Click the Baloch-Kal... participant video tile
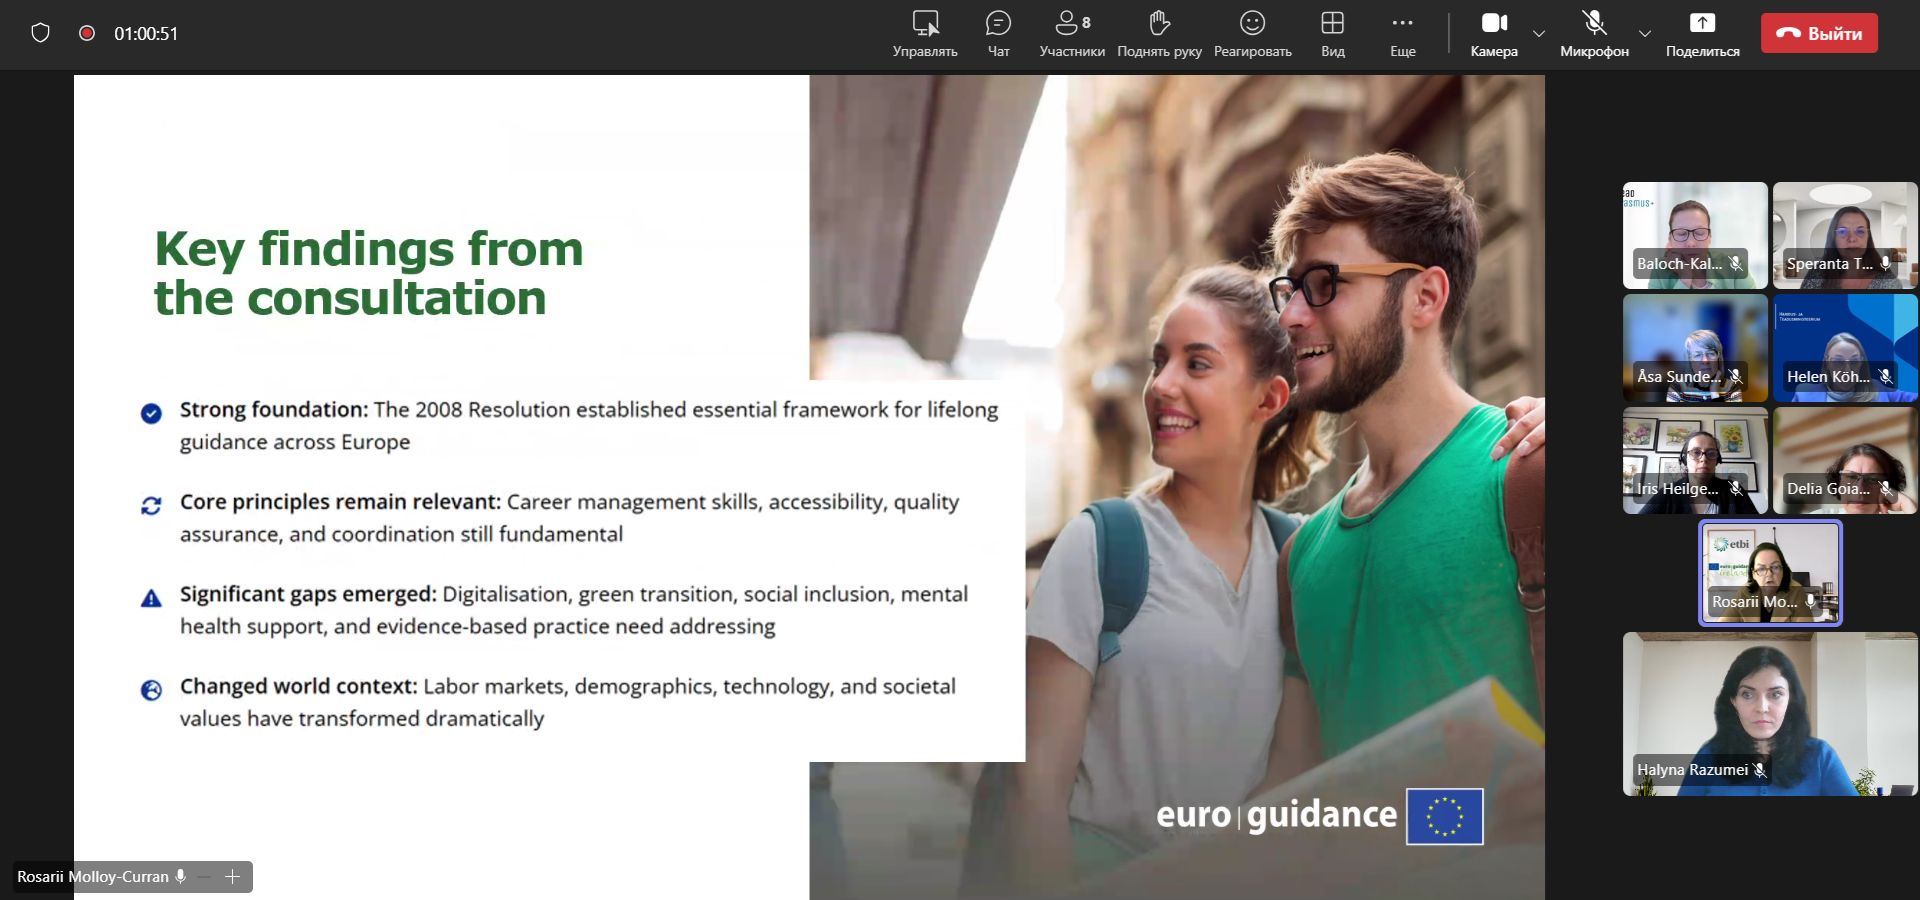 point(1694,235)
